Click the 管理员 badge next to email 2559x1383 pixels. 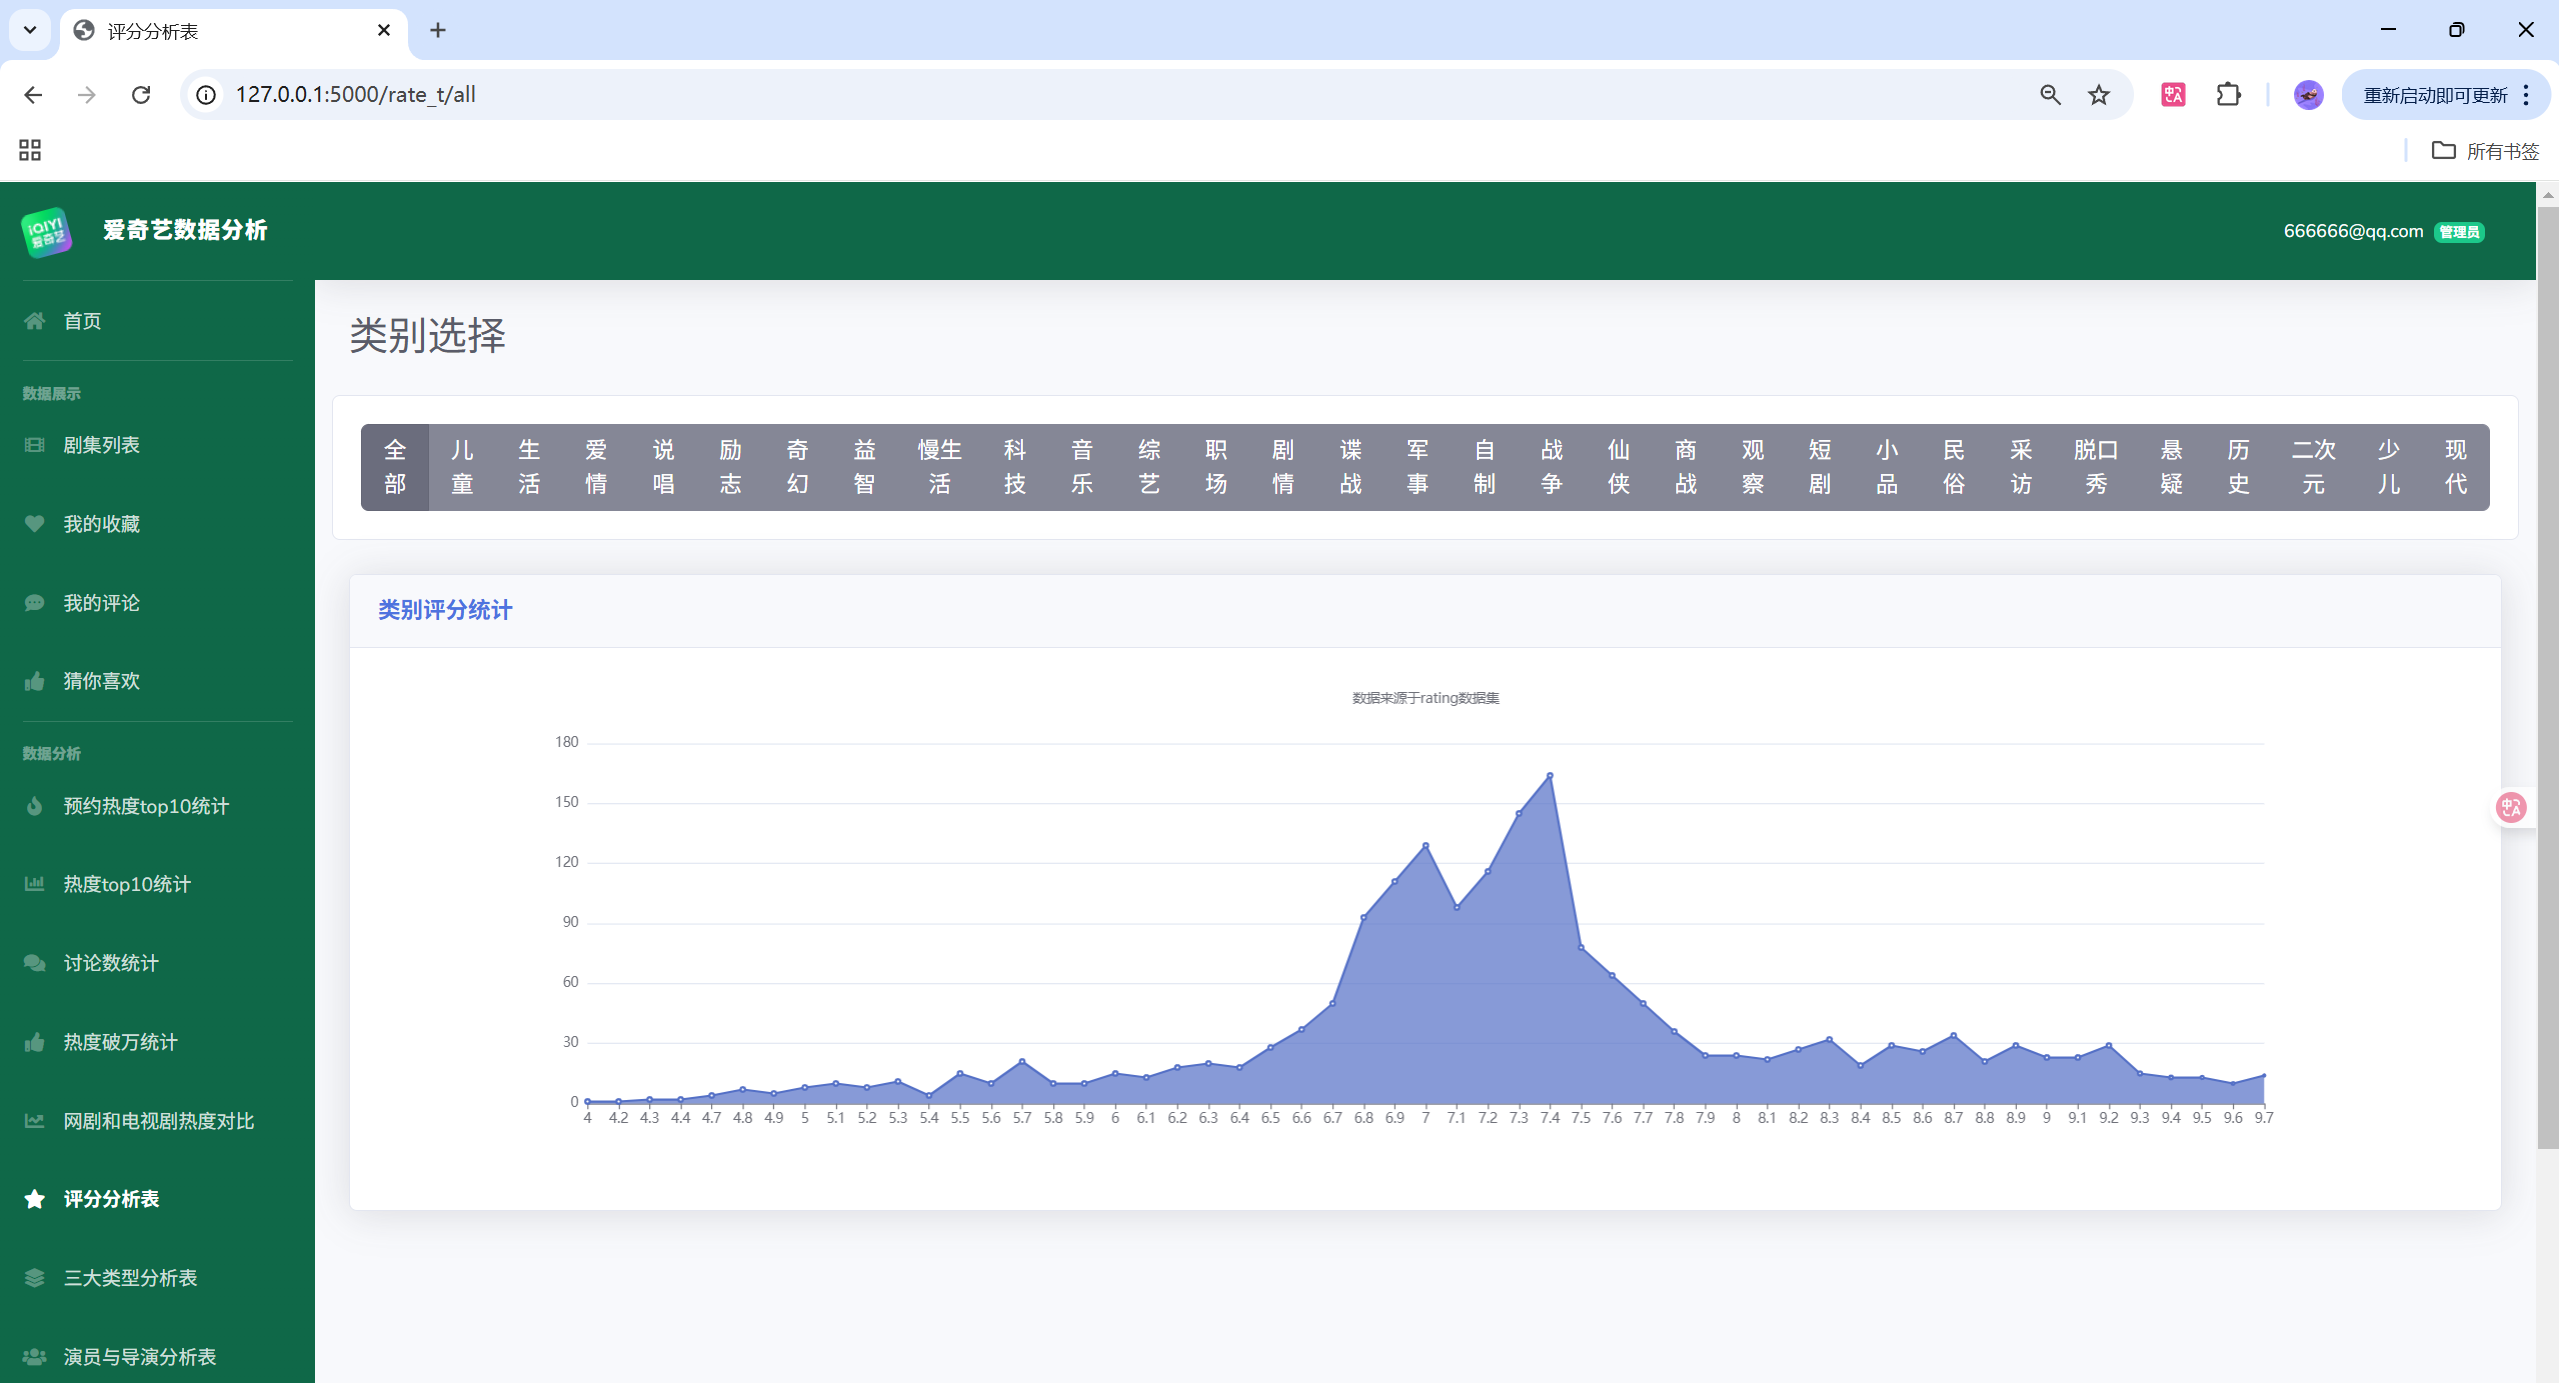point(2459,232)
